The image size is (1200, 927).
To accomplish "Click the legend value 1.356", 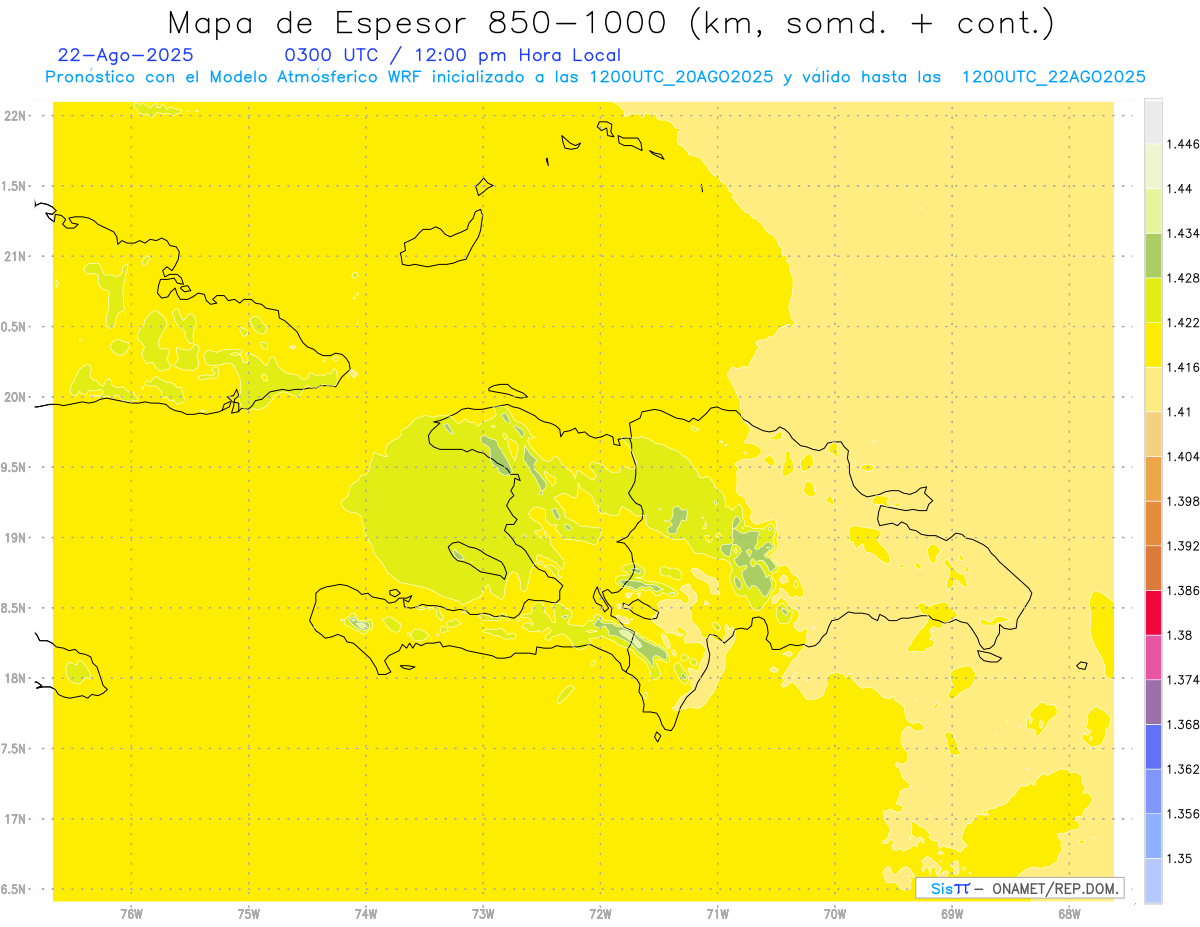I will click(1183, 813).
